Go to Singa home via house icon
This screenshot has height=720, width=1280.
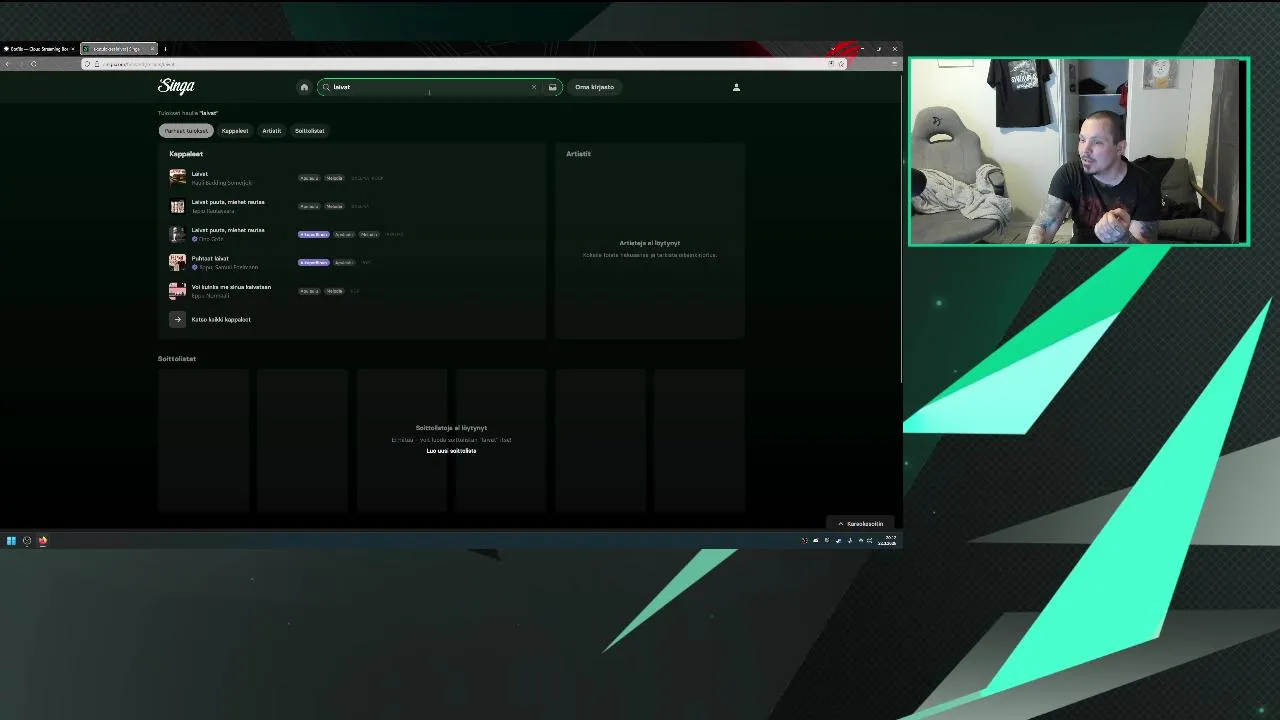tap(304, 87)
